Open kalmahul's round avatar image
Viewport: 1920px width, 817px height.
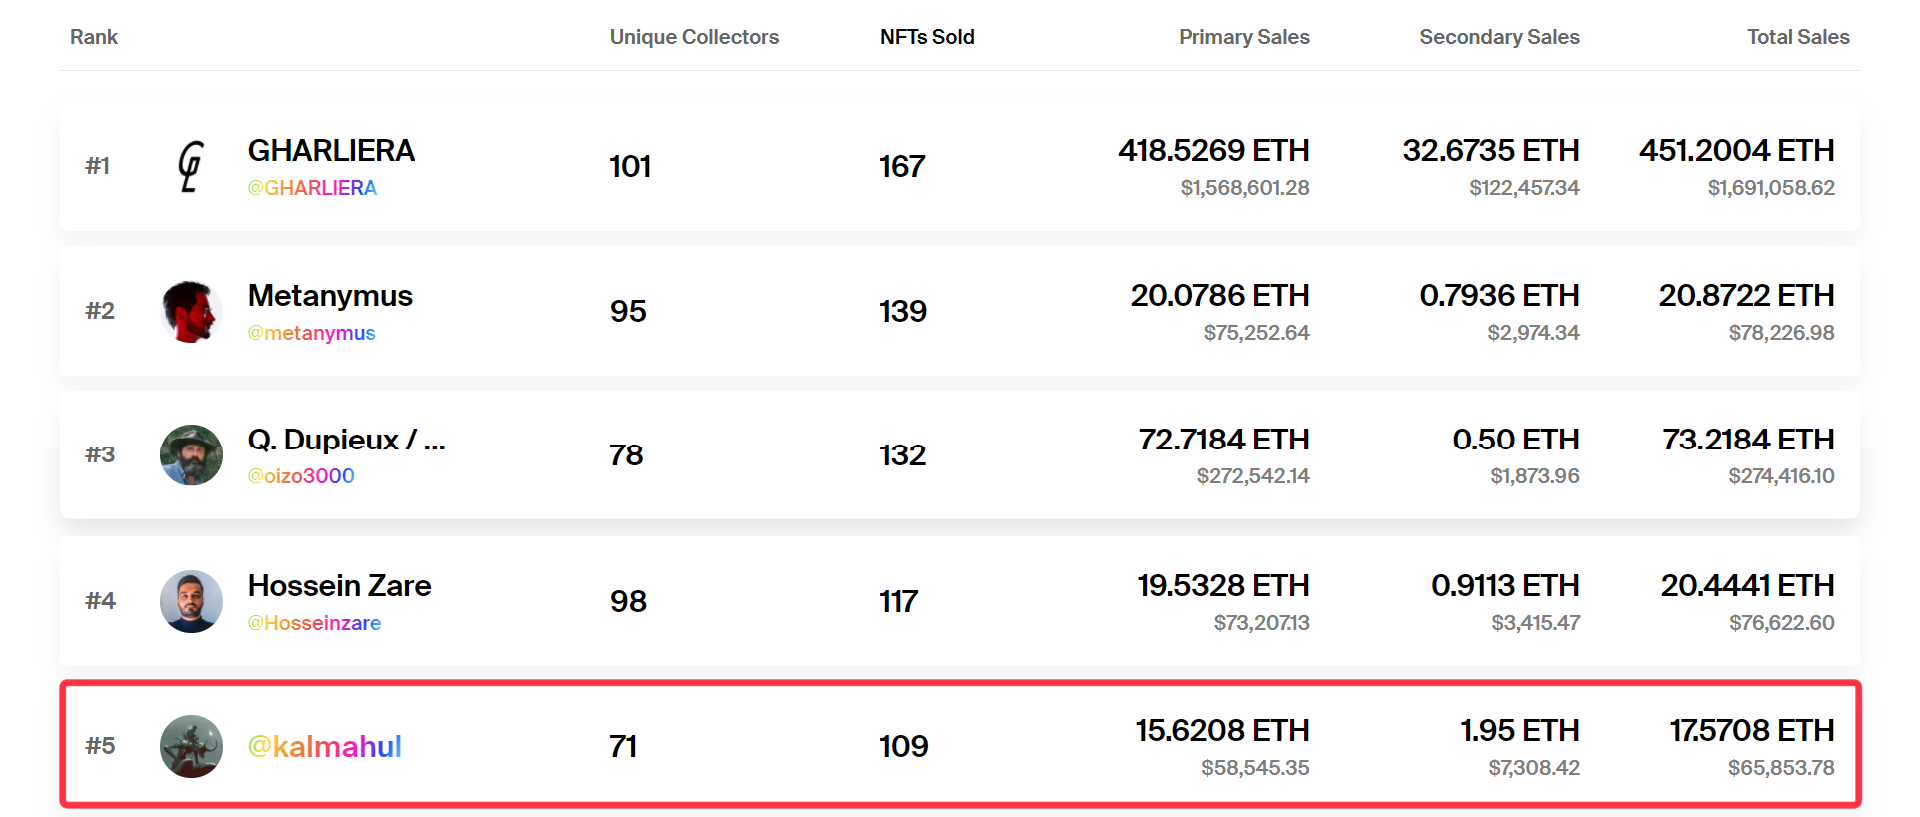[191, 746]
